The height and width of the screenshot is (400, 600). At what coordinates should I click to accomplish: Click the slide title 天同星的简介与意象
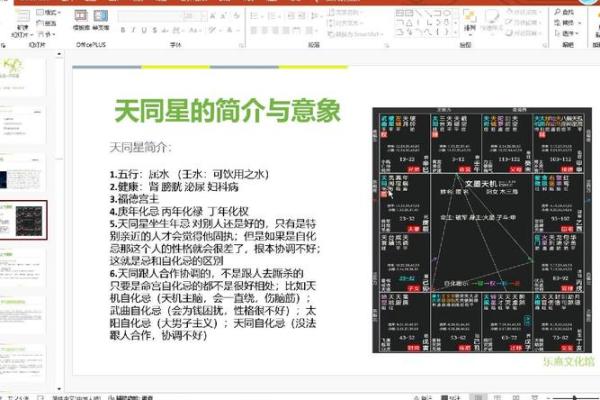(227, 111)
